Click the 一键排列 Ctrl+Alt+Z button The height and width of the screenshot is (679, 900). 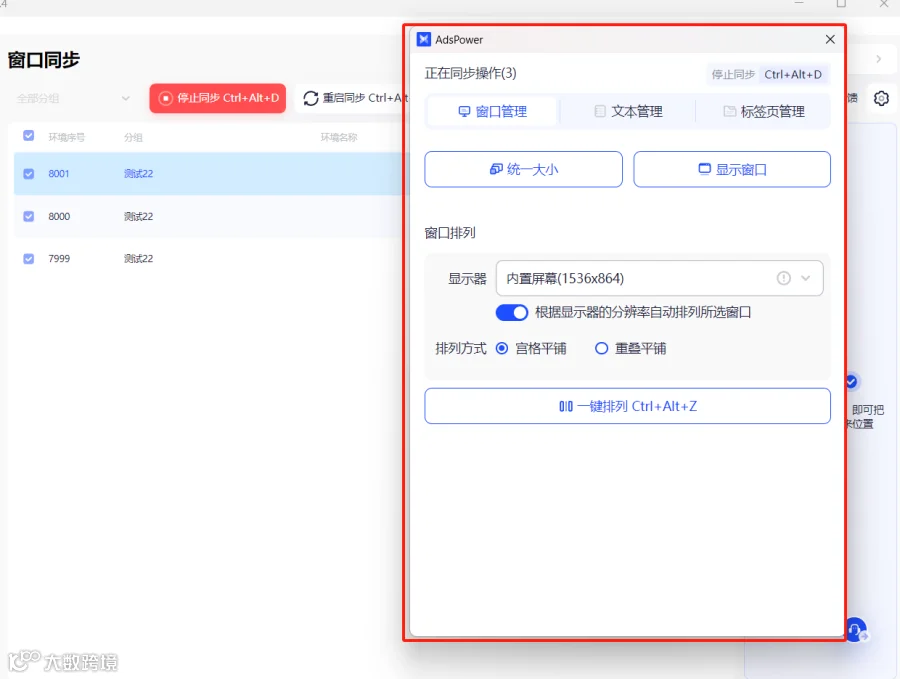[x=627, y=406]
